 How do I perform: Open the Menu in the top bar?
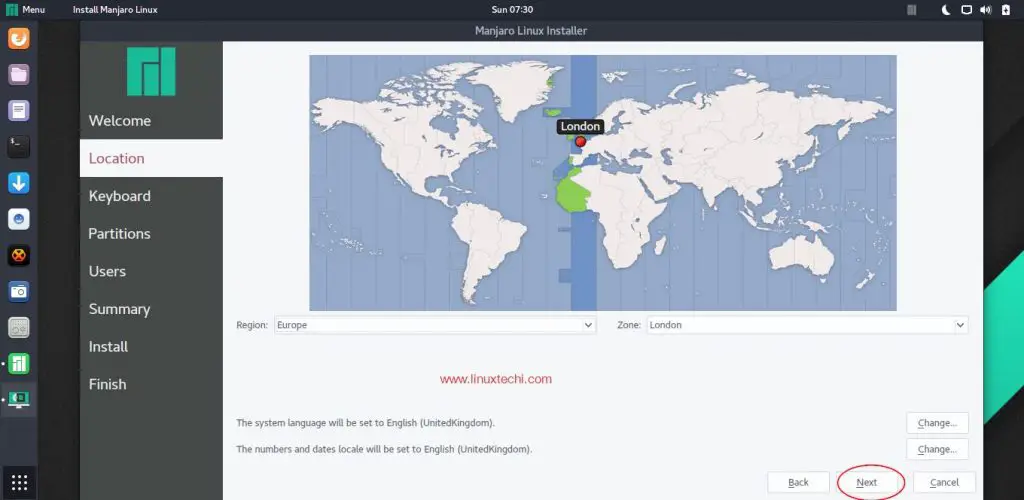pos(33,10)
